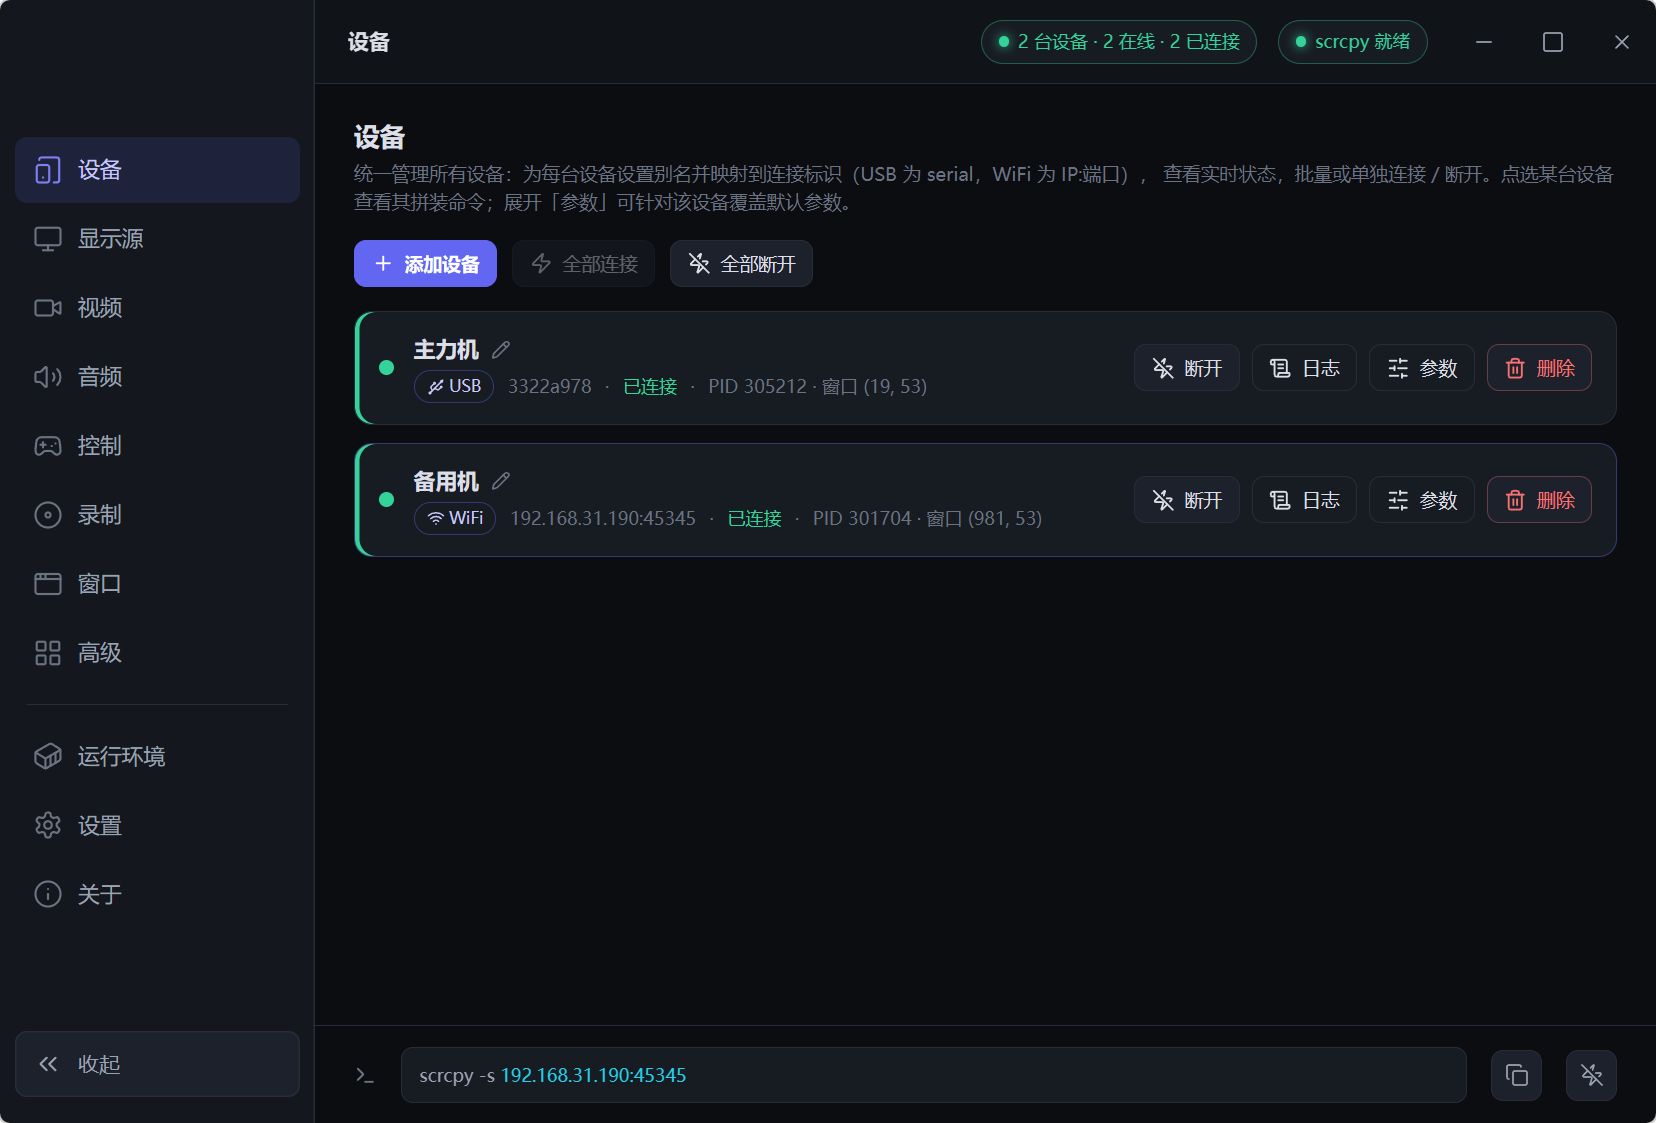This screenshot has width=1656, height=1123.
Task: Click the device count status badge
Action: 1118,42
